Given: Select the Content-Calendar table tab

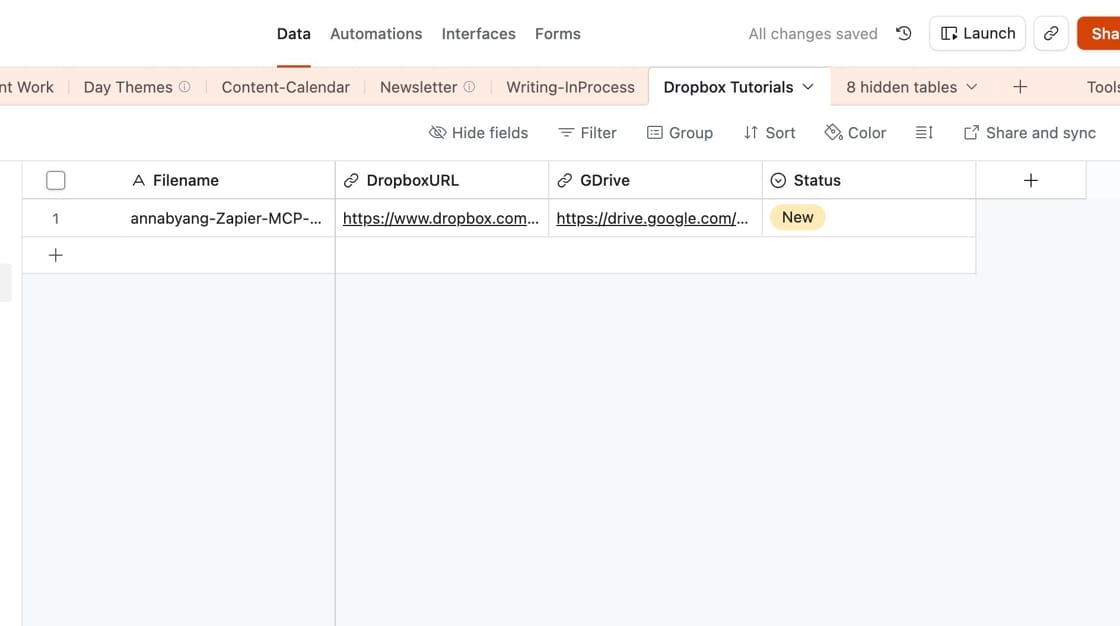Looking at the screenshot, I should click(286, 87).
